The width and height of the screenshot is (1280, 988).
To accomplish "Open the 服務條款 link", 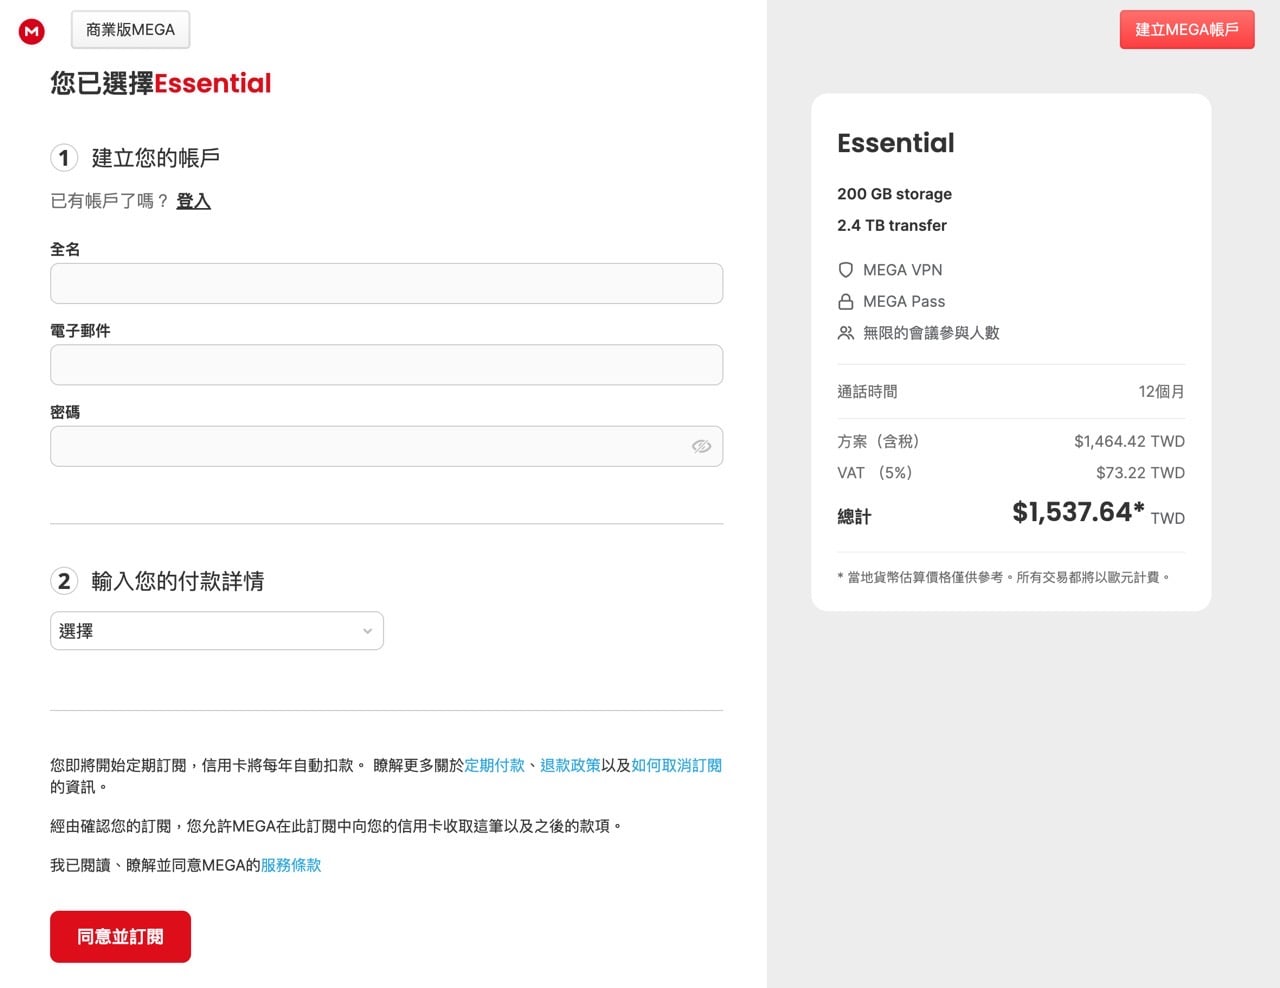I will pyautogui.click(x=291, y=865).
